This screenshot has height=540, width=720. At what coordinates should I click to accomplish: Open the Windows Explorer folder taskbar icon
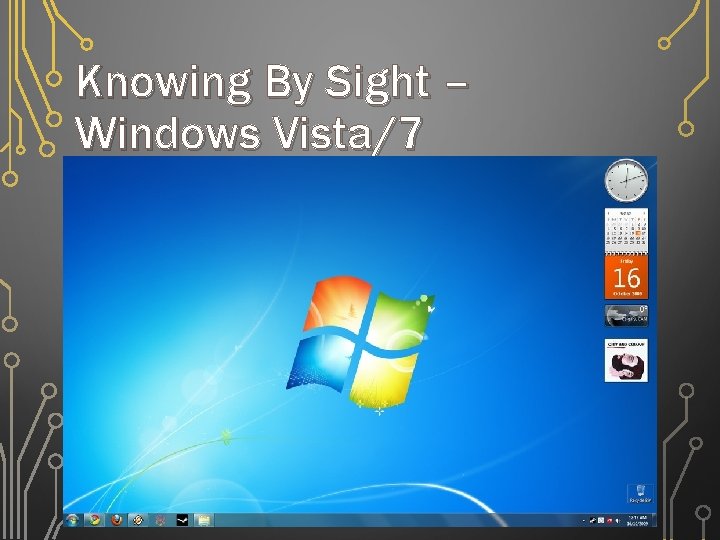click(204, 520)
